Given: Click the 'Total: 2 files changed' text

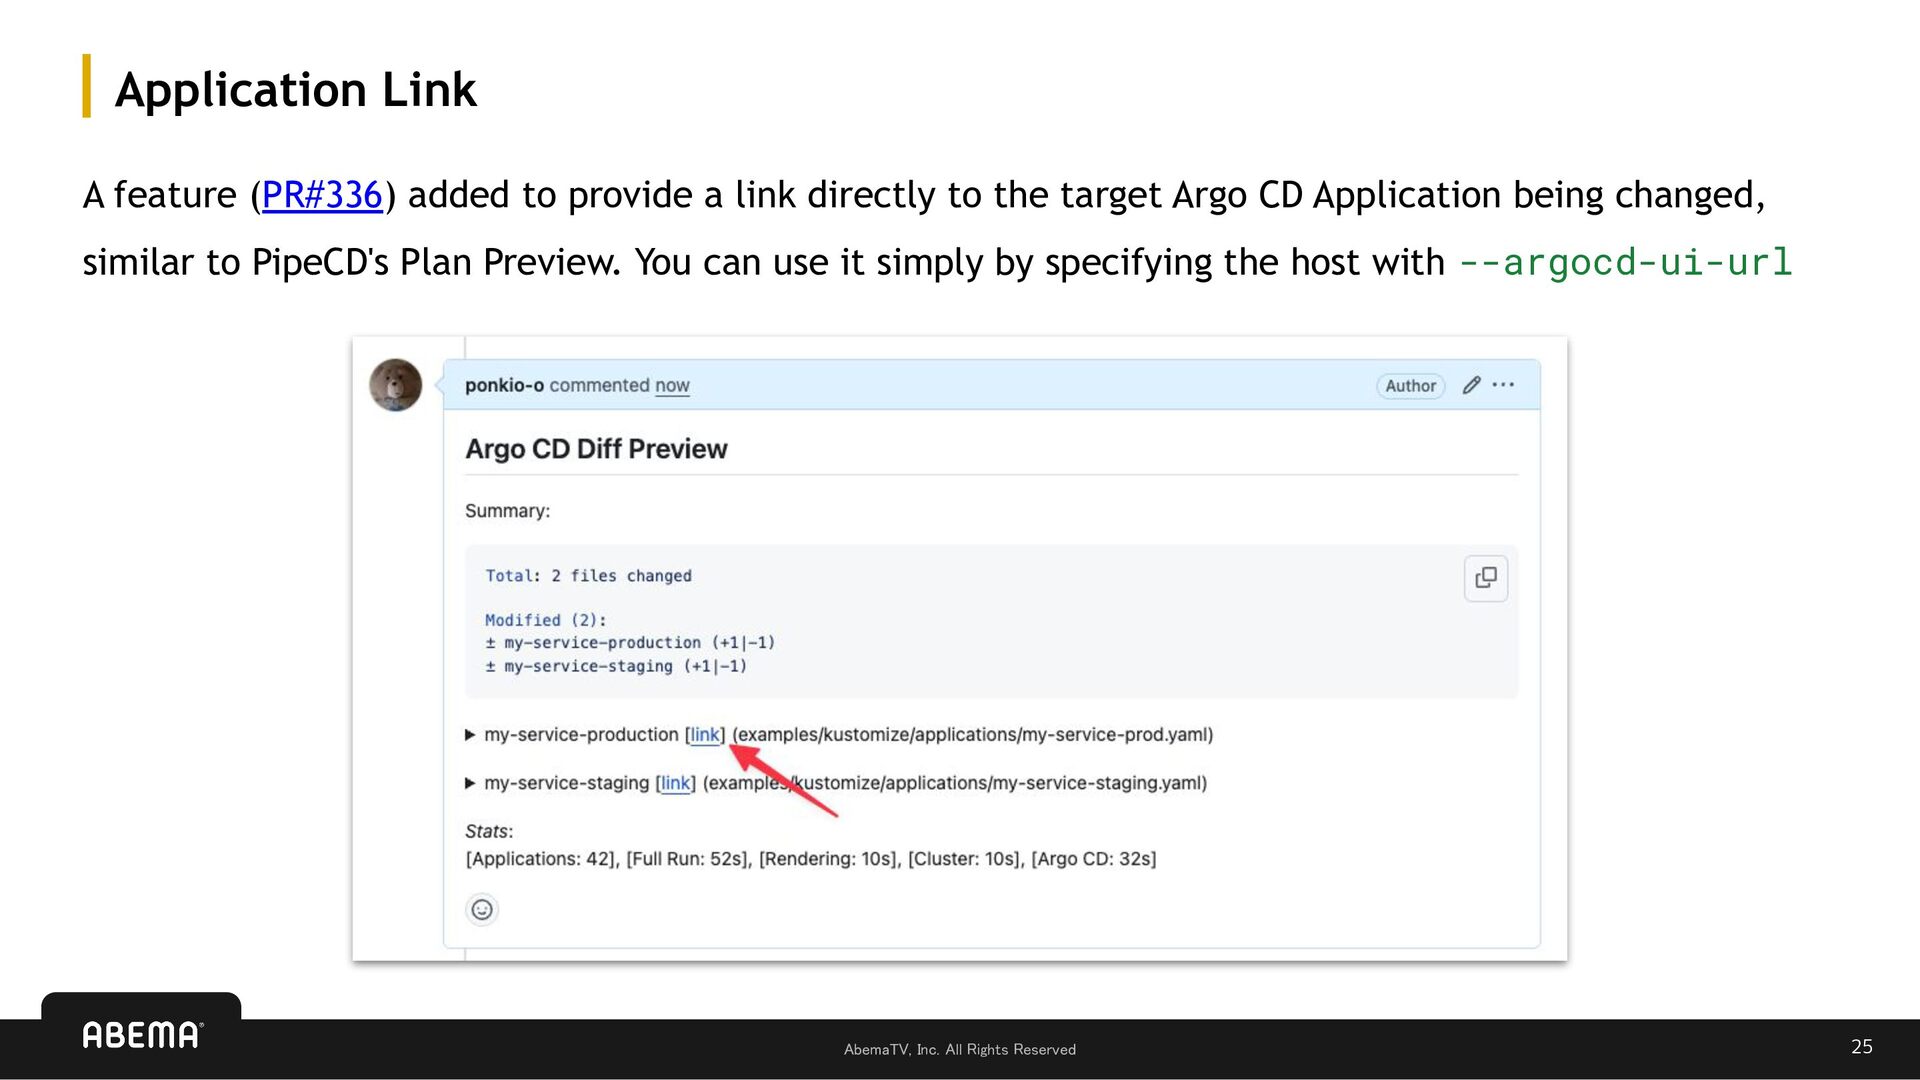Looking at the screenshot, I should [x=588, y=576].
